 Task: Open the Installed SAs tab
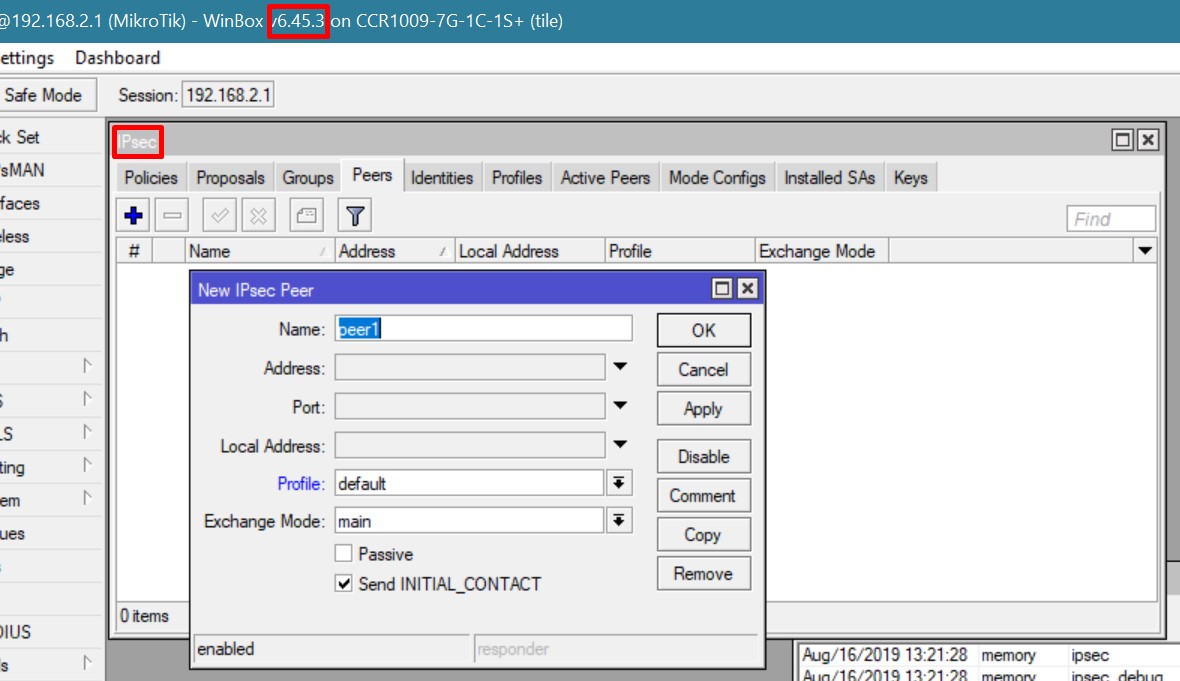[x=829, y=177]
